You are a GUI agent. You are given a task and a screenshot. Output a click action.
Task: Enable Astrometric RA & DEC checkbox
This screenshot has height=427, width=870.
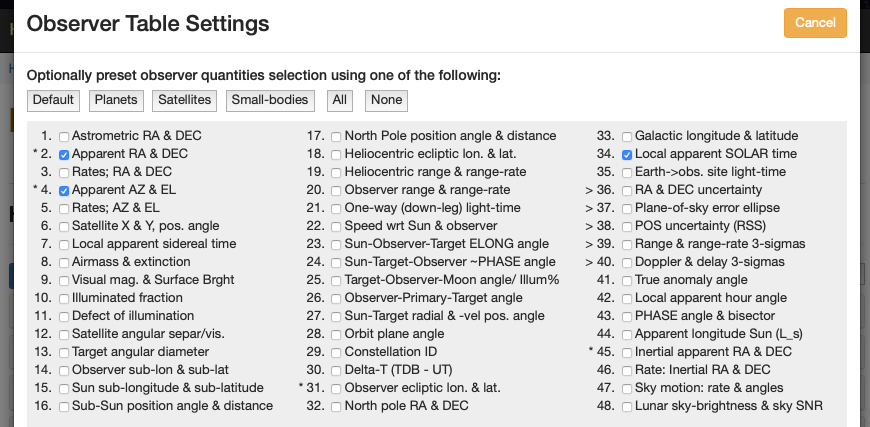[x=64, y=136]
